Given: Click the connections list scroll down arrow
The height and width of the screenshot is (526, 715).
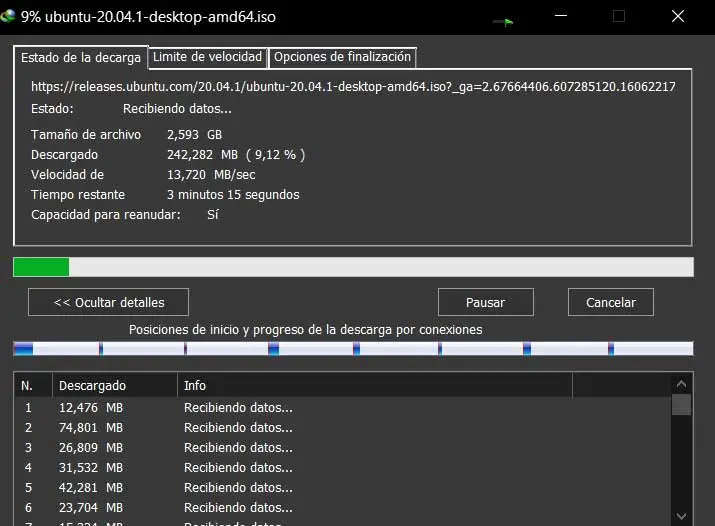Looking at the screenshot, I should 681,516.
